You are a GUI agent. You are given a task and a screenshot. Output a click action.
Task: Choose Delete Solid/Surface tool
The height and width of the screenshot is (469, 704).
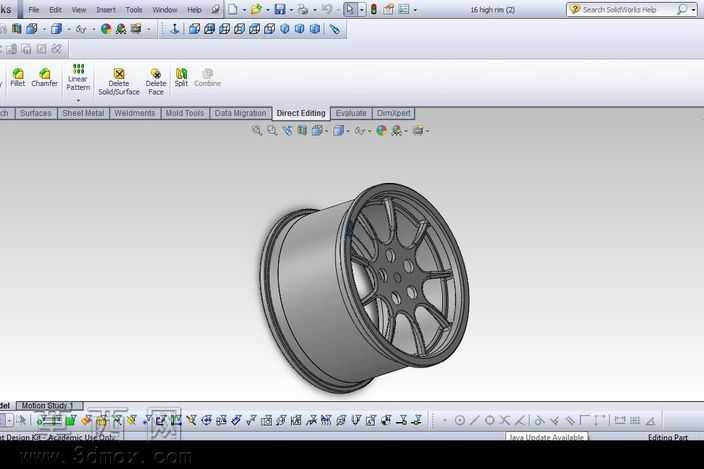point(119,81)
